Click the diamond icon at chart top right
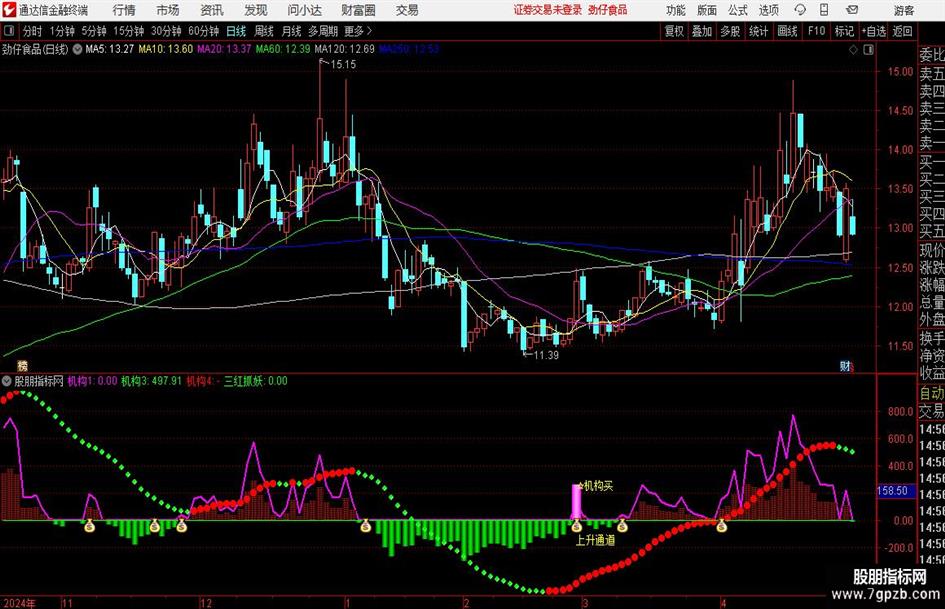 click(853, 50)
